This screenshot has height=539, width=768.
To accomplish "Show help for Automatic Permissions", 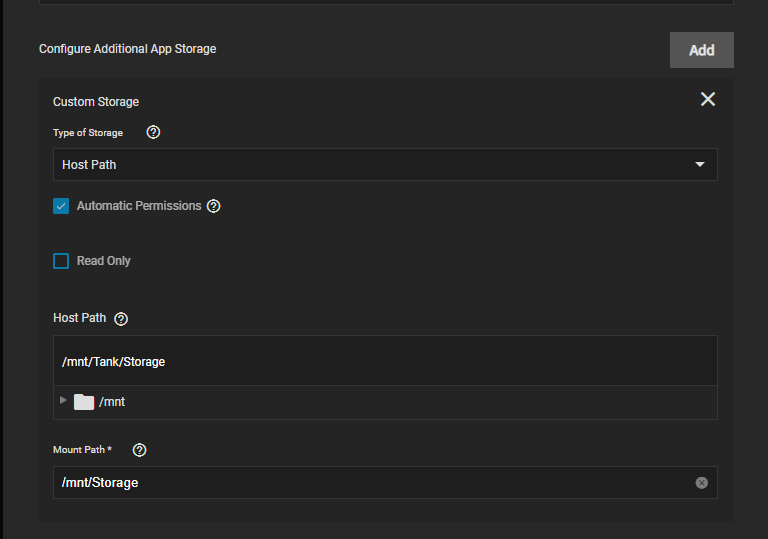I will click(214, 206).
